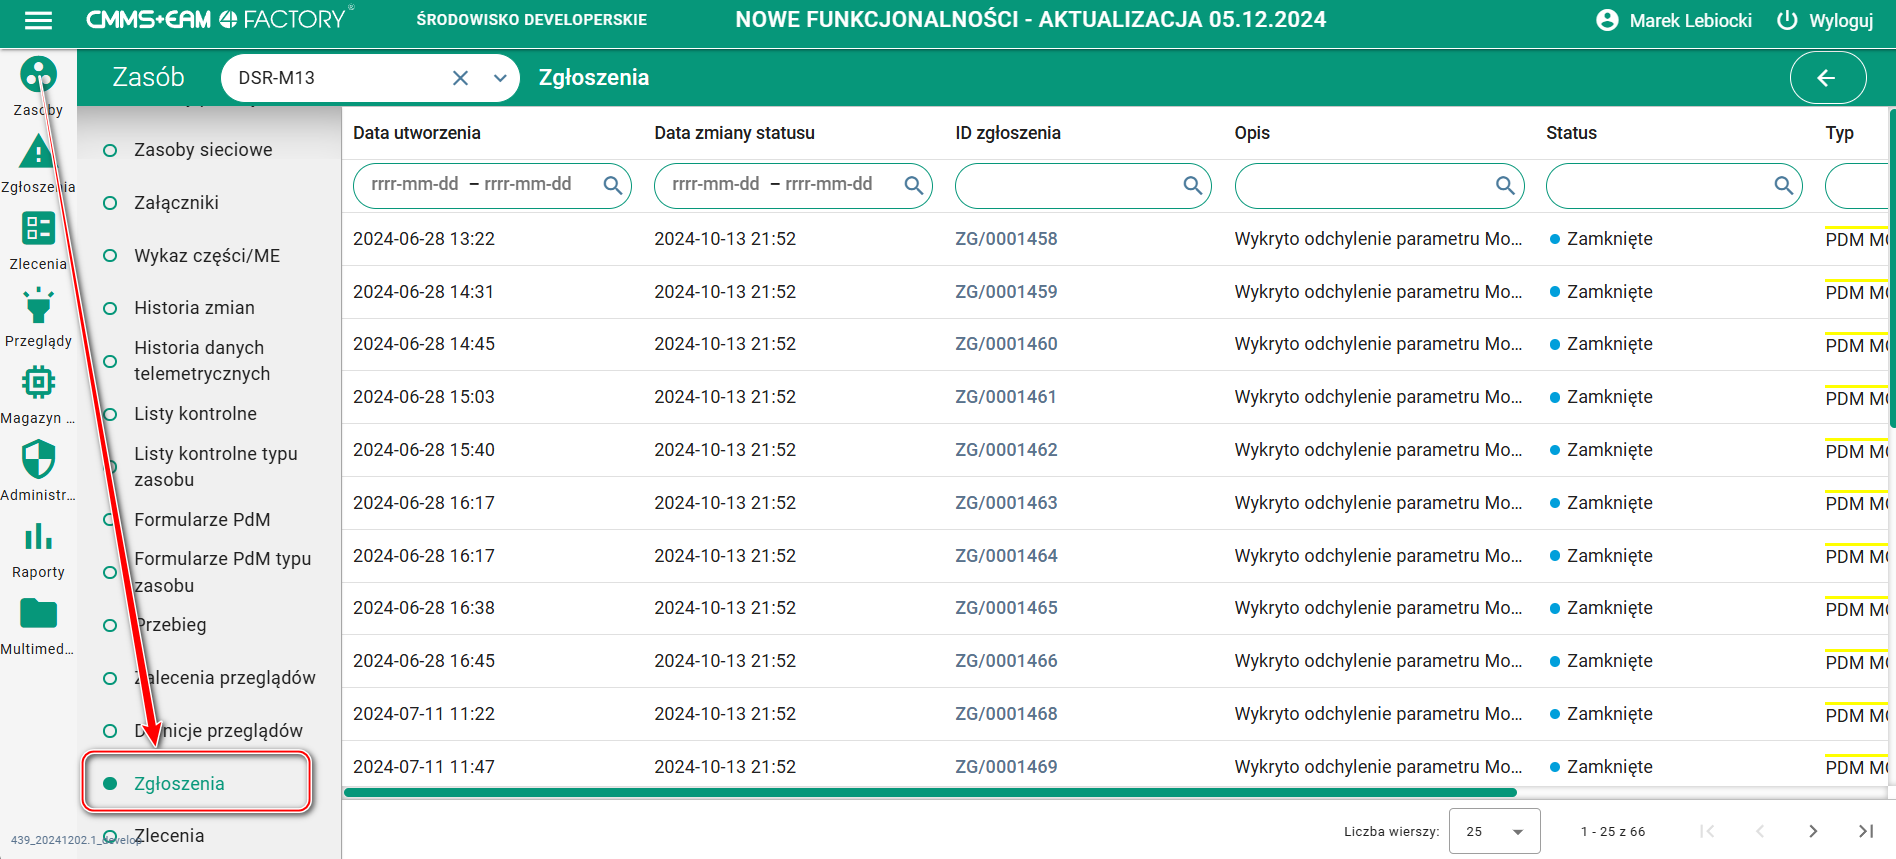Open the hamburger main menu
The image size is (1896, 859).
coord(38,20)
